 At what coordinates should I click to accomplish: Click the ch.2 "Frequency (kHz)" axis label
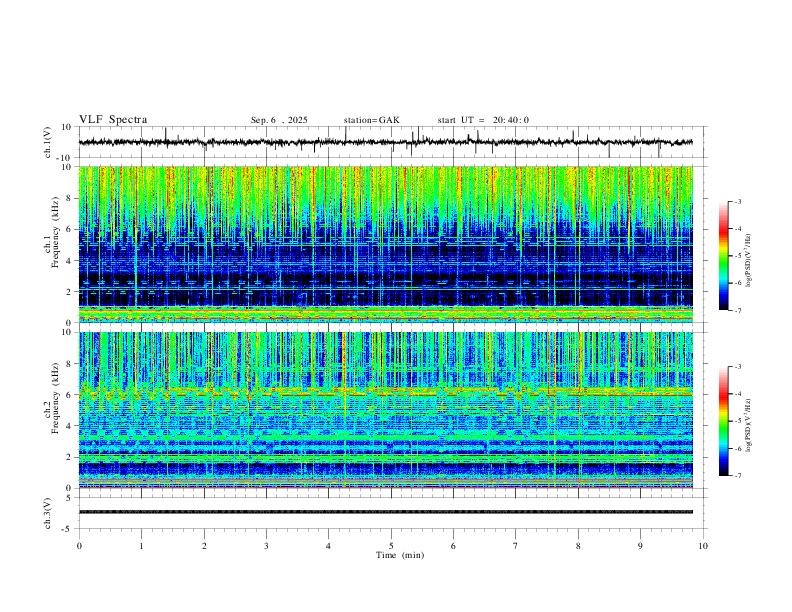click(55, 398)
